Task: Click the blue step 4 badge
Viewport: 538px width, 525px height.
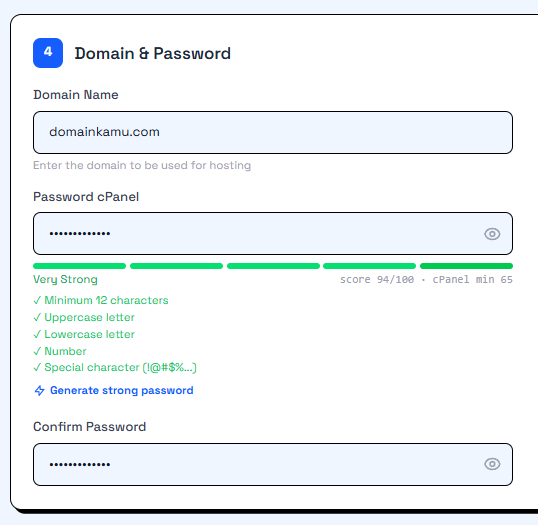Action: point(48,53)
